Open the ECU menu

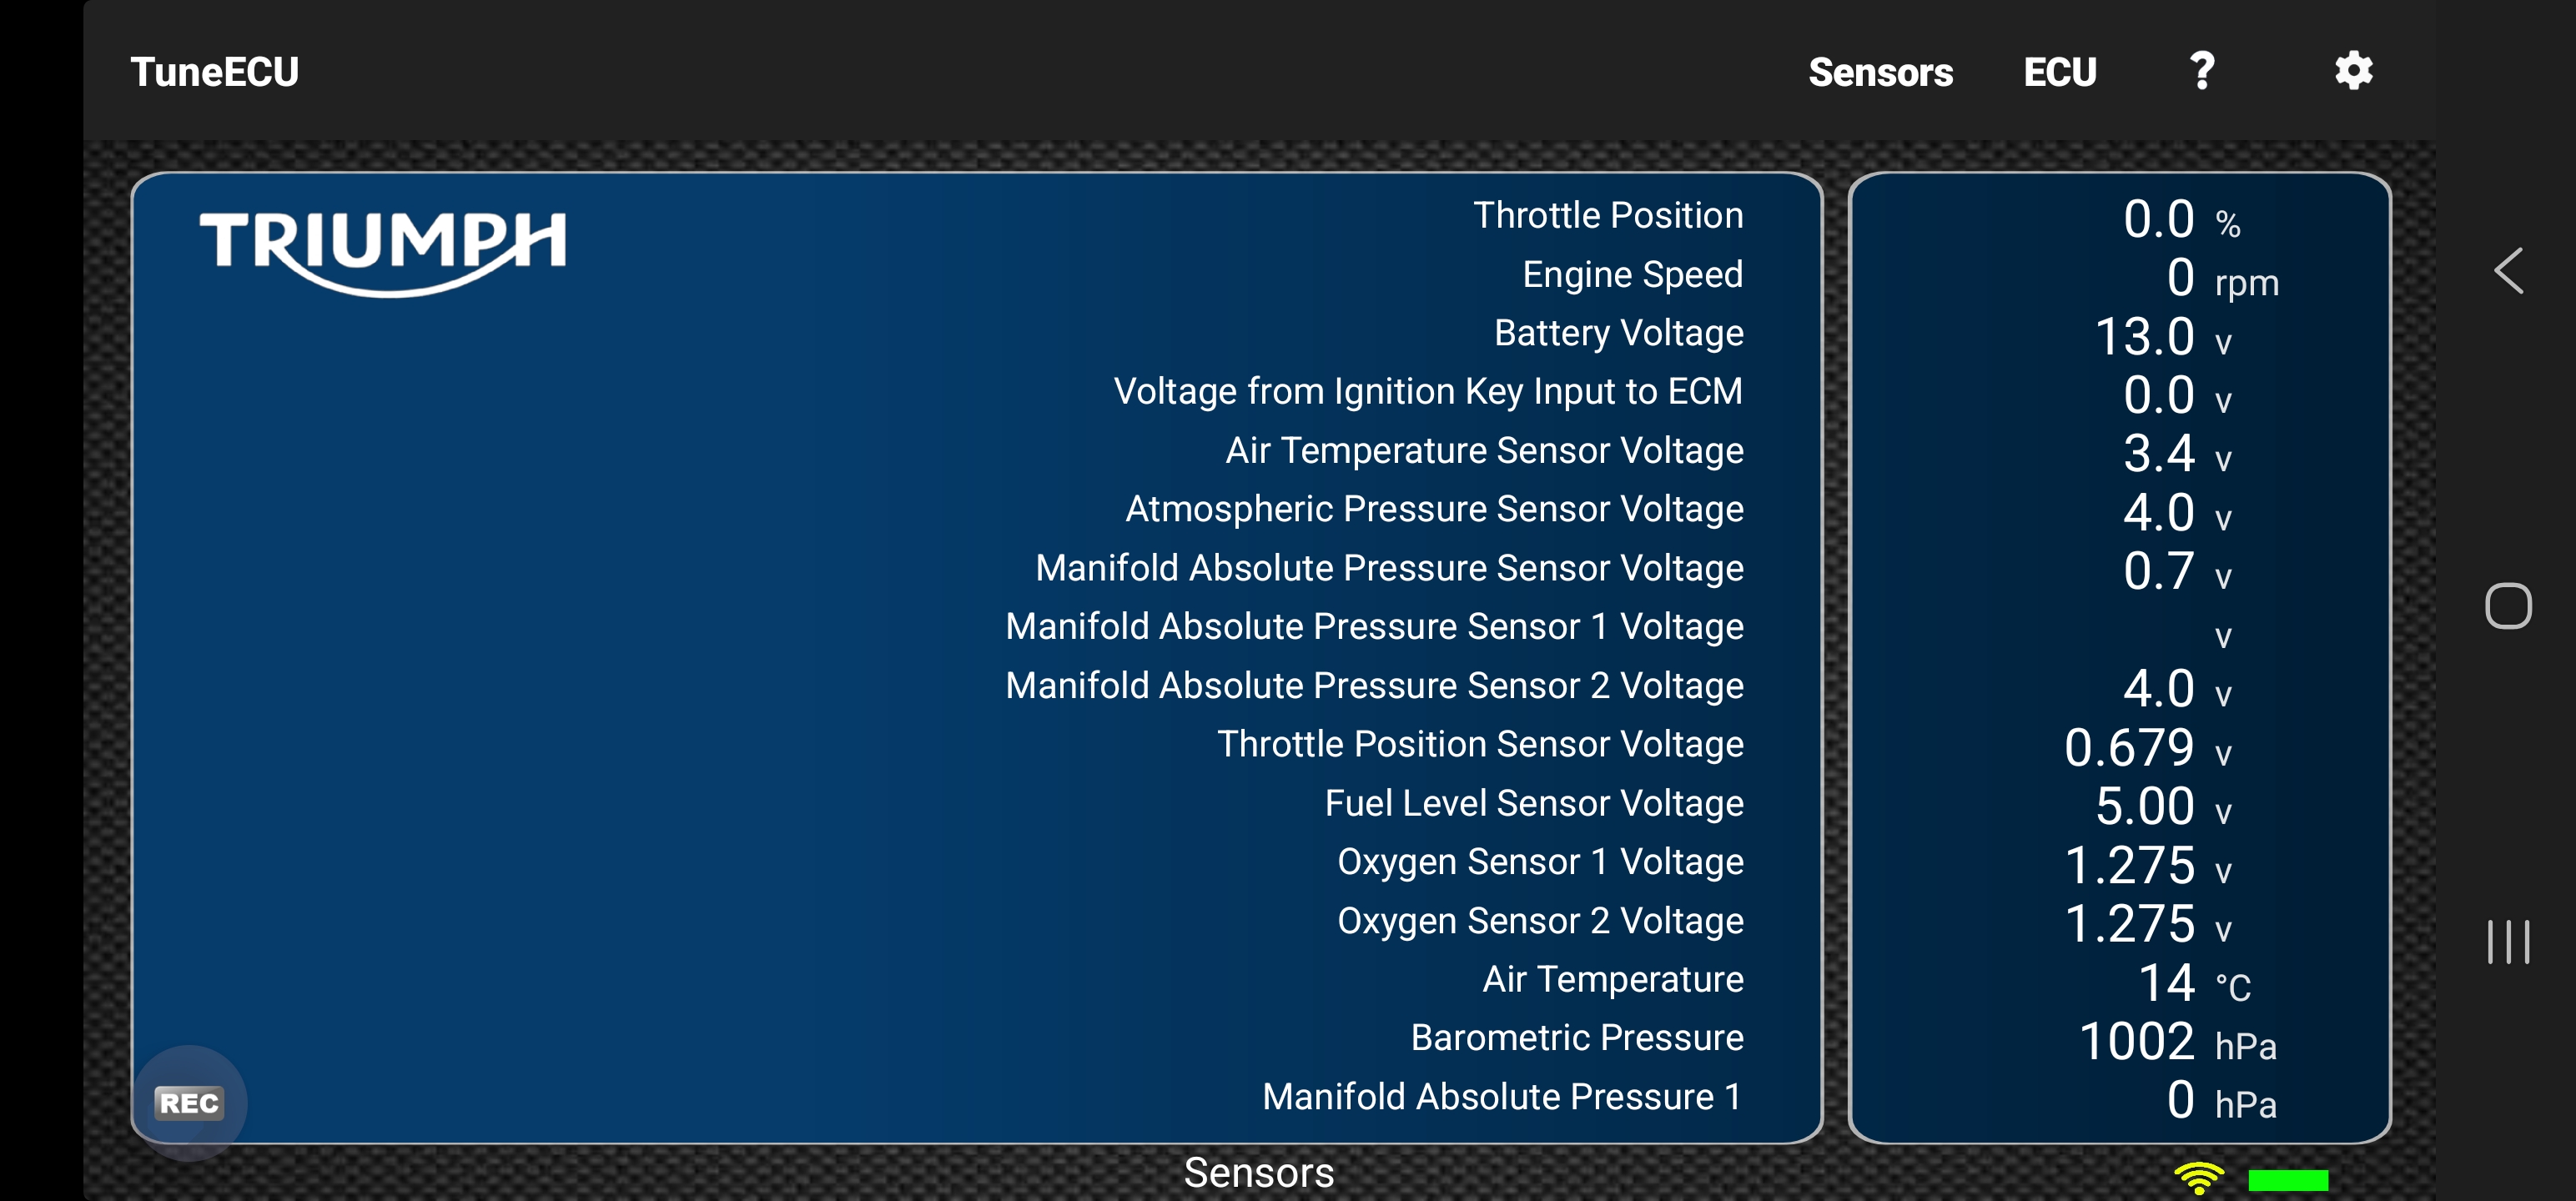pos(2060,72)
